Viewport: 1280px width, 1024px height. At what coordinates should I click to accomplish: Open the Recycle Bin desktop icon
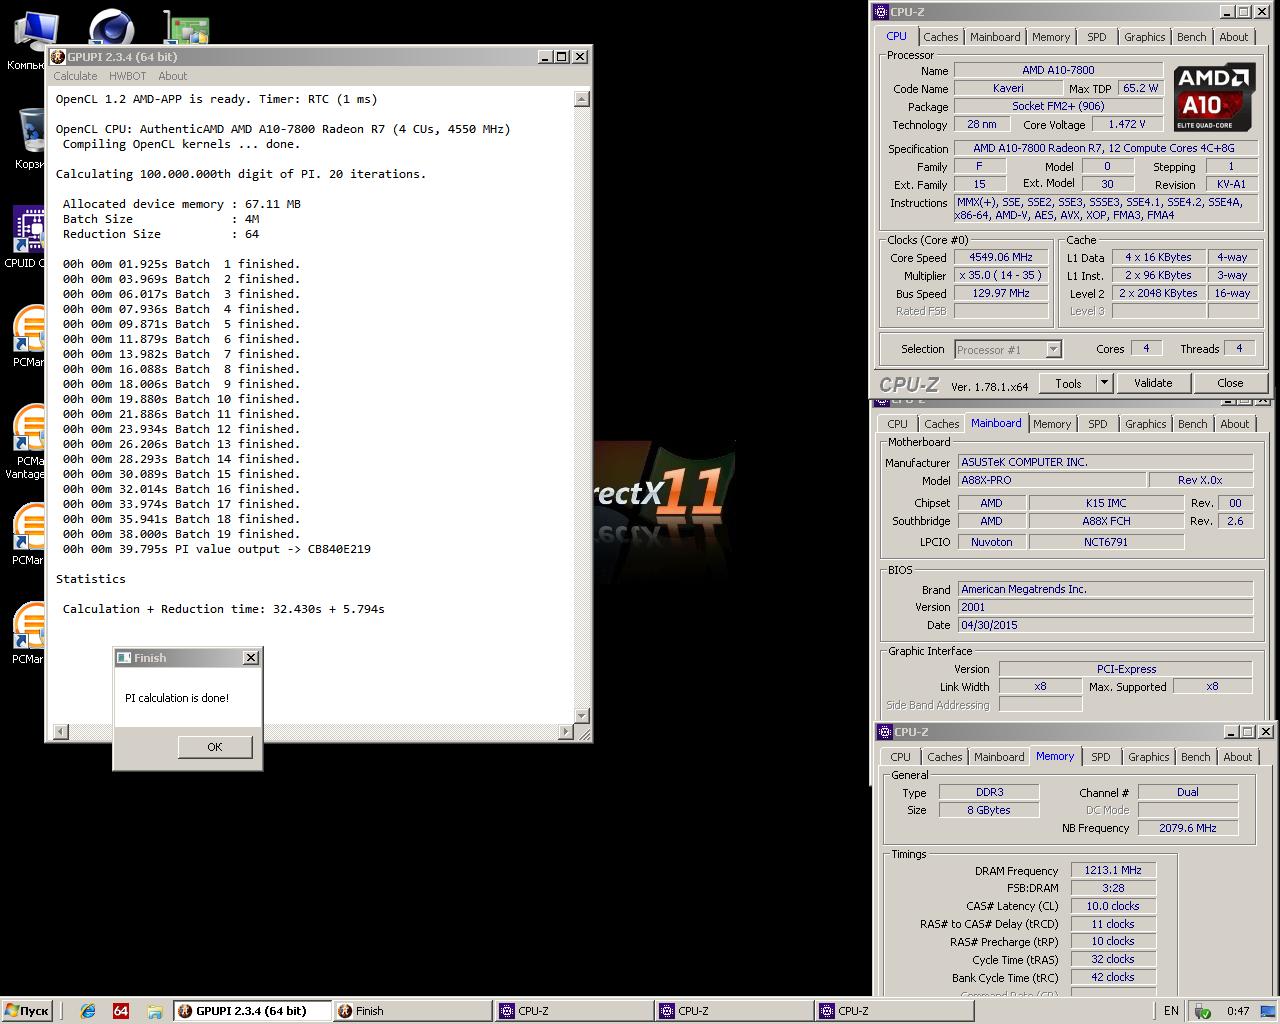click(x=30, y=138)
